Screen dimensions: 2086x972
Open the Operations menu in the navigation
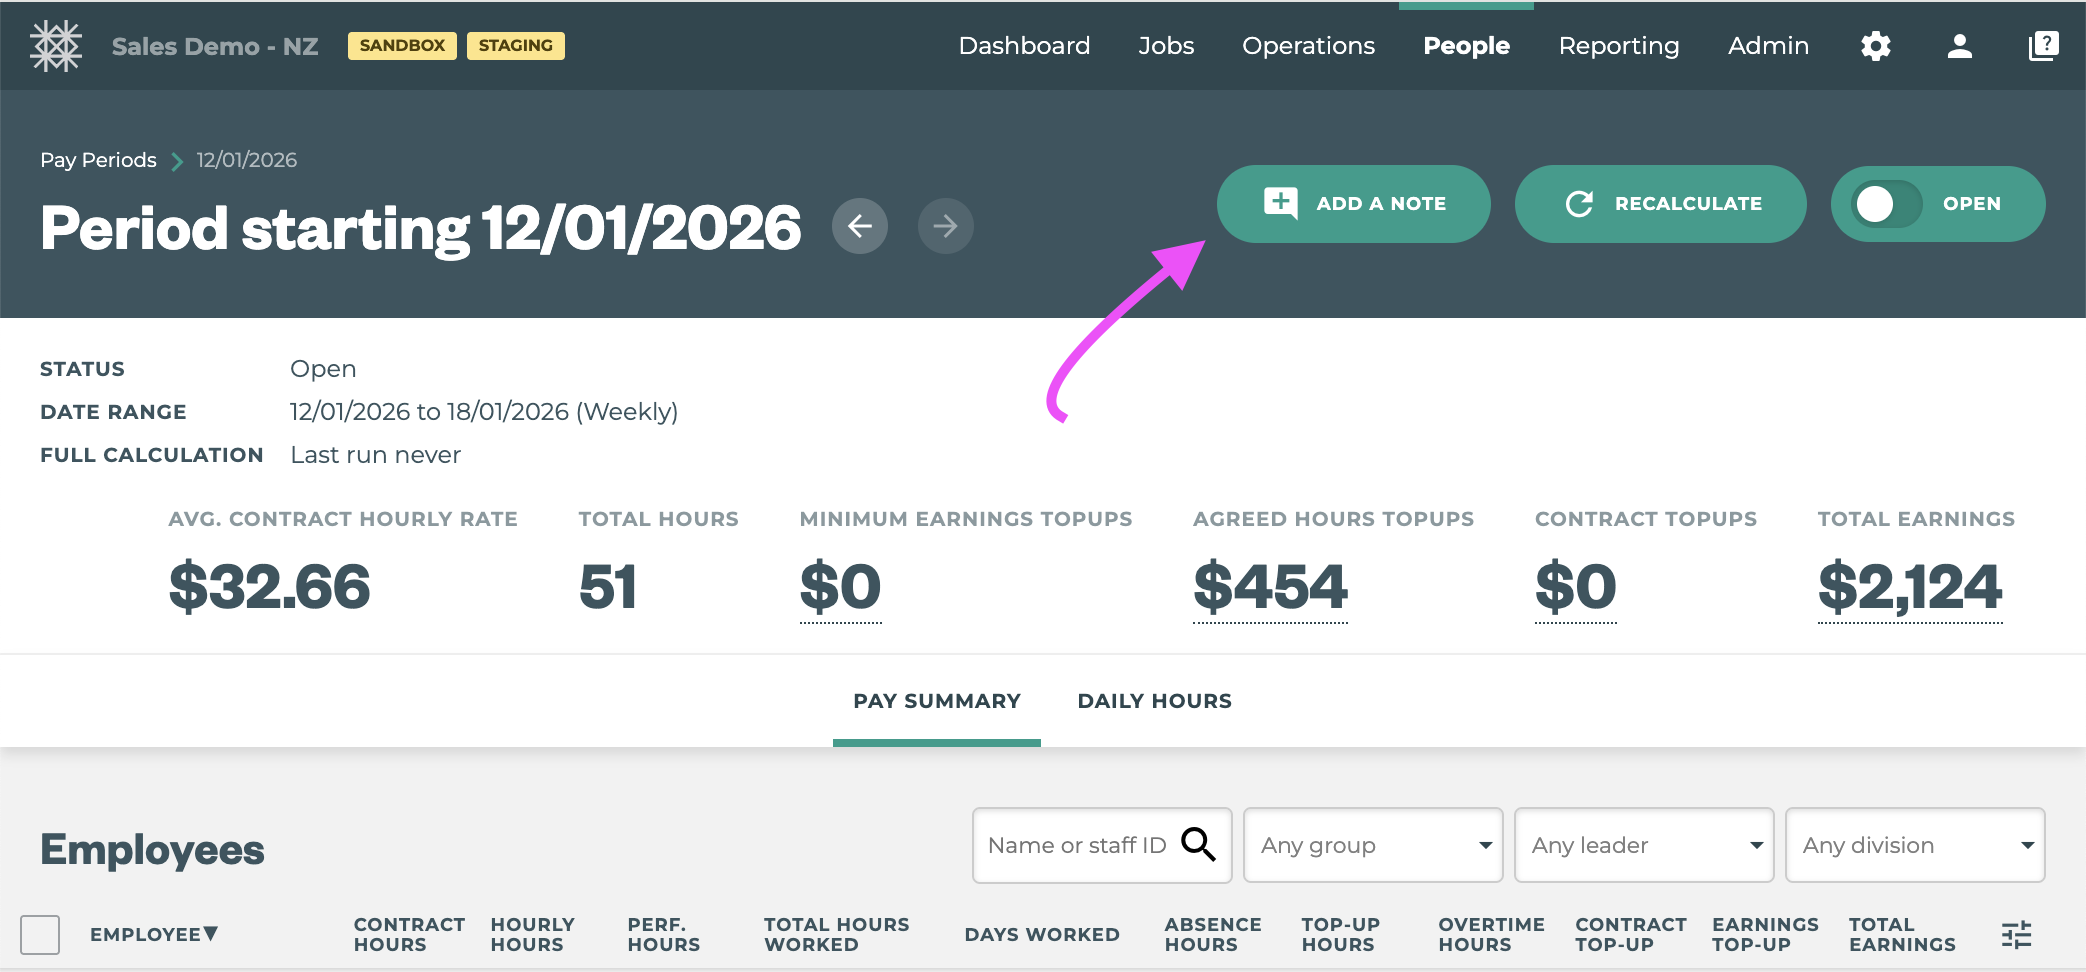[x=1308, y=45]
